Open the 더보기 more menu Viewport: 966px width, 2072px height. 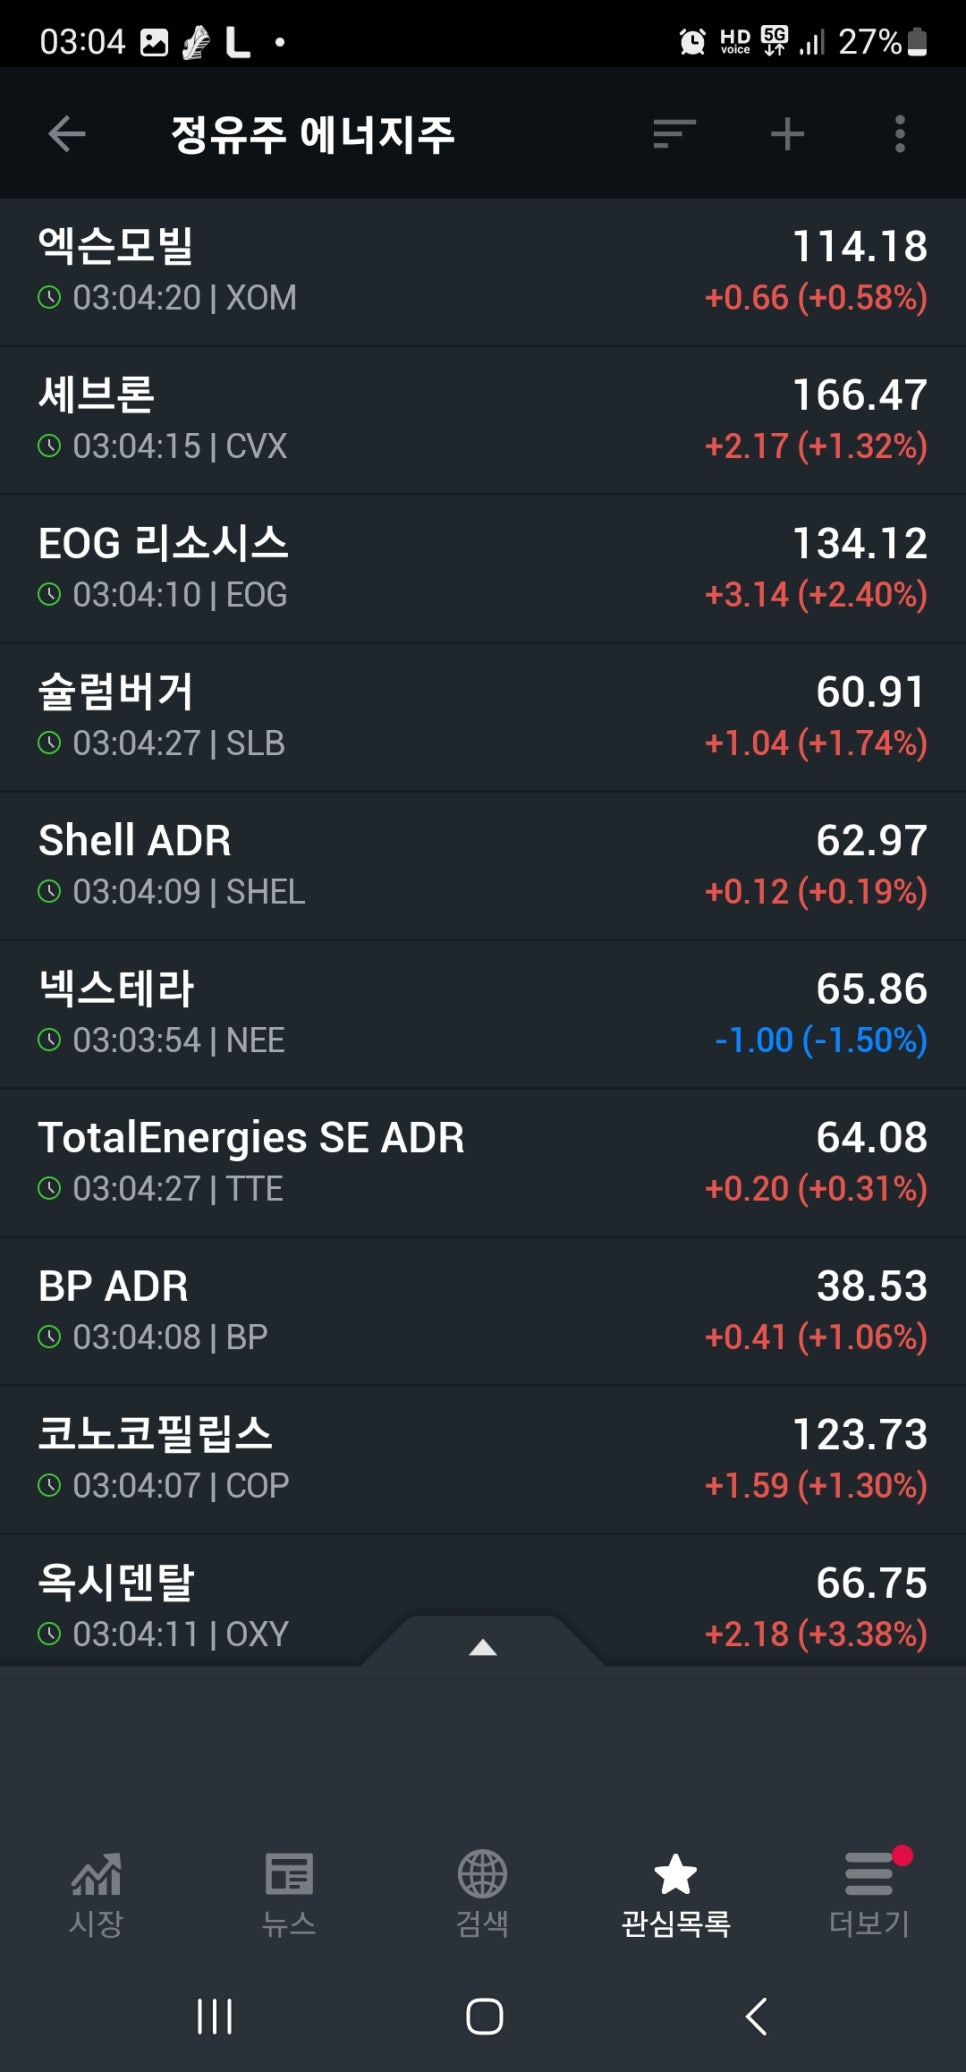(870, 1894)
